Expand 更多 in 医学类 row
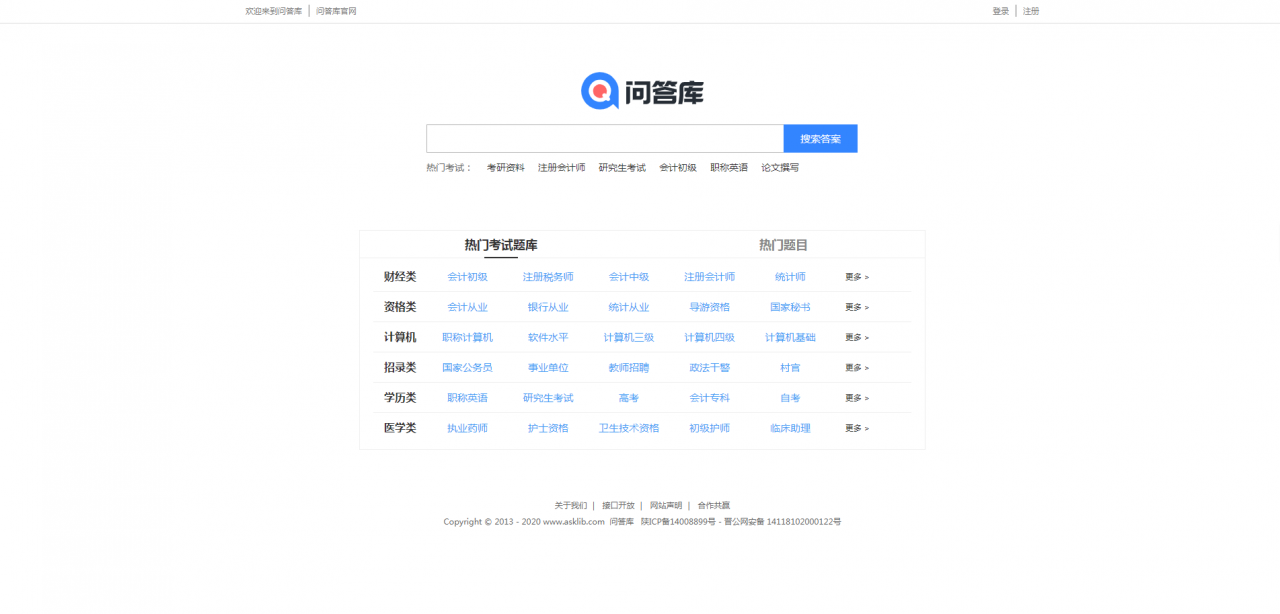Screen dimensions: 1280x614 [x=857, y=428]
